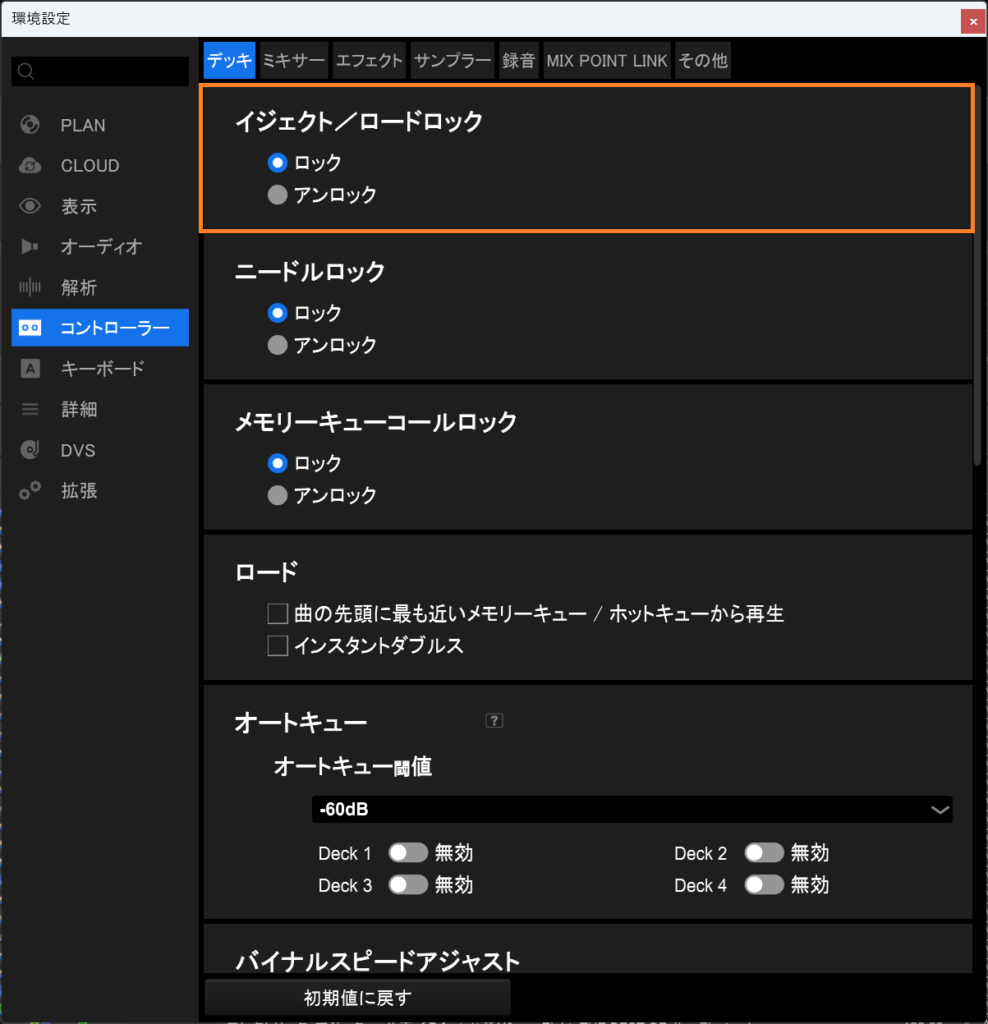Click the 初期値に戻す button
Viewport: 988px width, 1024px height.
click(358, 997)
